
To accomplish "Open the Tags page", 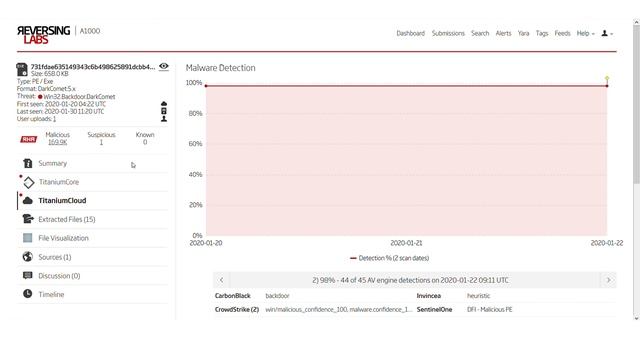I will coord(542,33).
